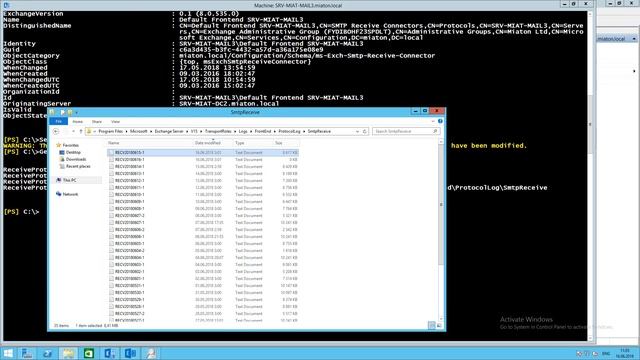Click Exchange Server in the breadcrumb path
The height and width of the screenshot is (360, 640).
(169, 131)
